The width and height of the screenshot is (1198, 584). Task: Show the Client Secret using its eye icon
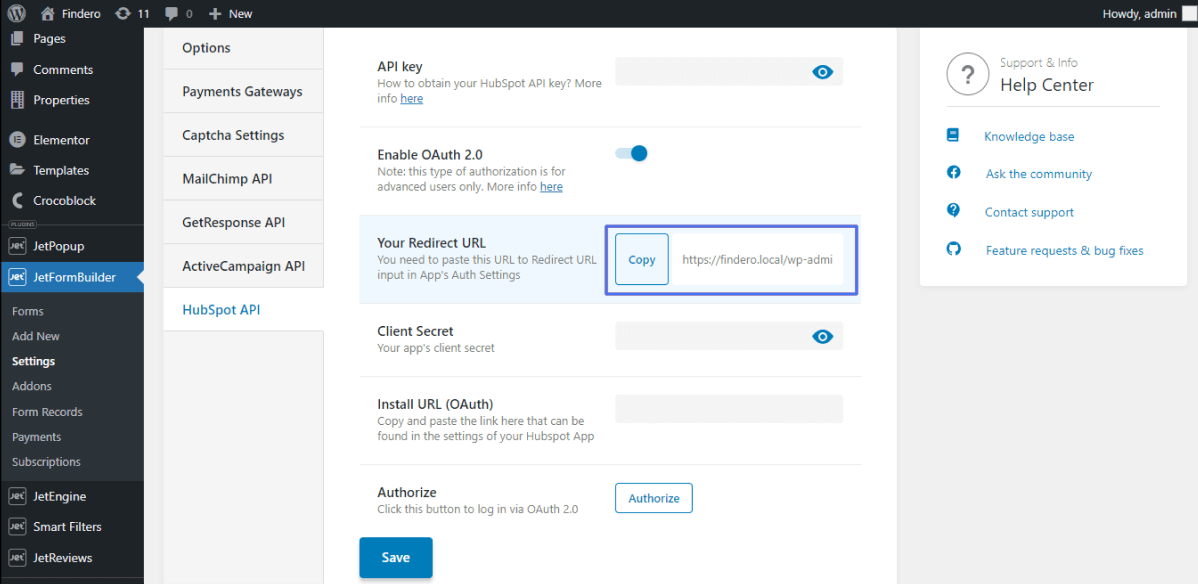pyautogui.click(x=822, y=336)
